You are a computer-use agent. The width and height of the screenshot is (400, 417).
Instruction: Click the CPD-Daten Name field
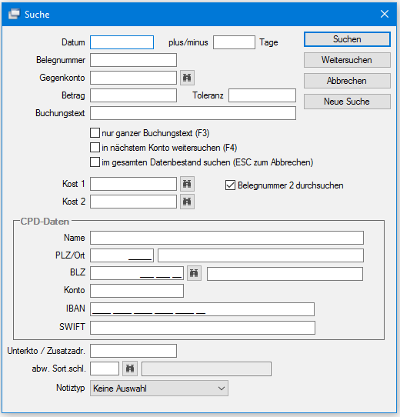click(227, 238)
